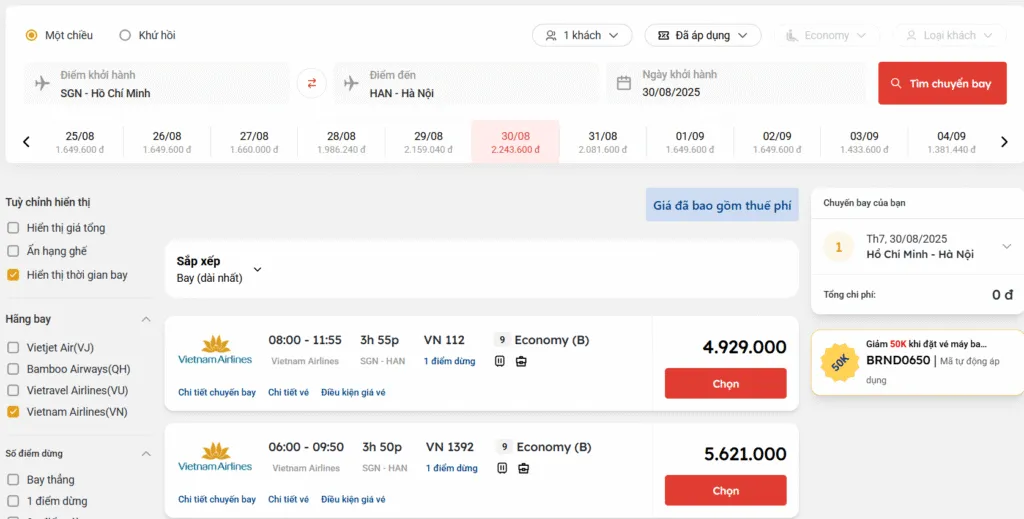Open Chi tiết vé for VN 1392
This screenshot has height=519, width=1024.
(289, 499)
